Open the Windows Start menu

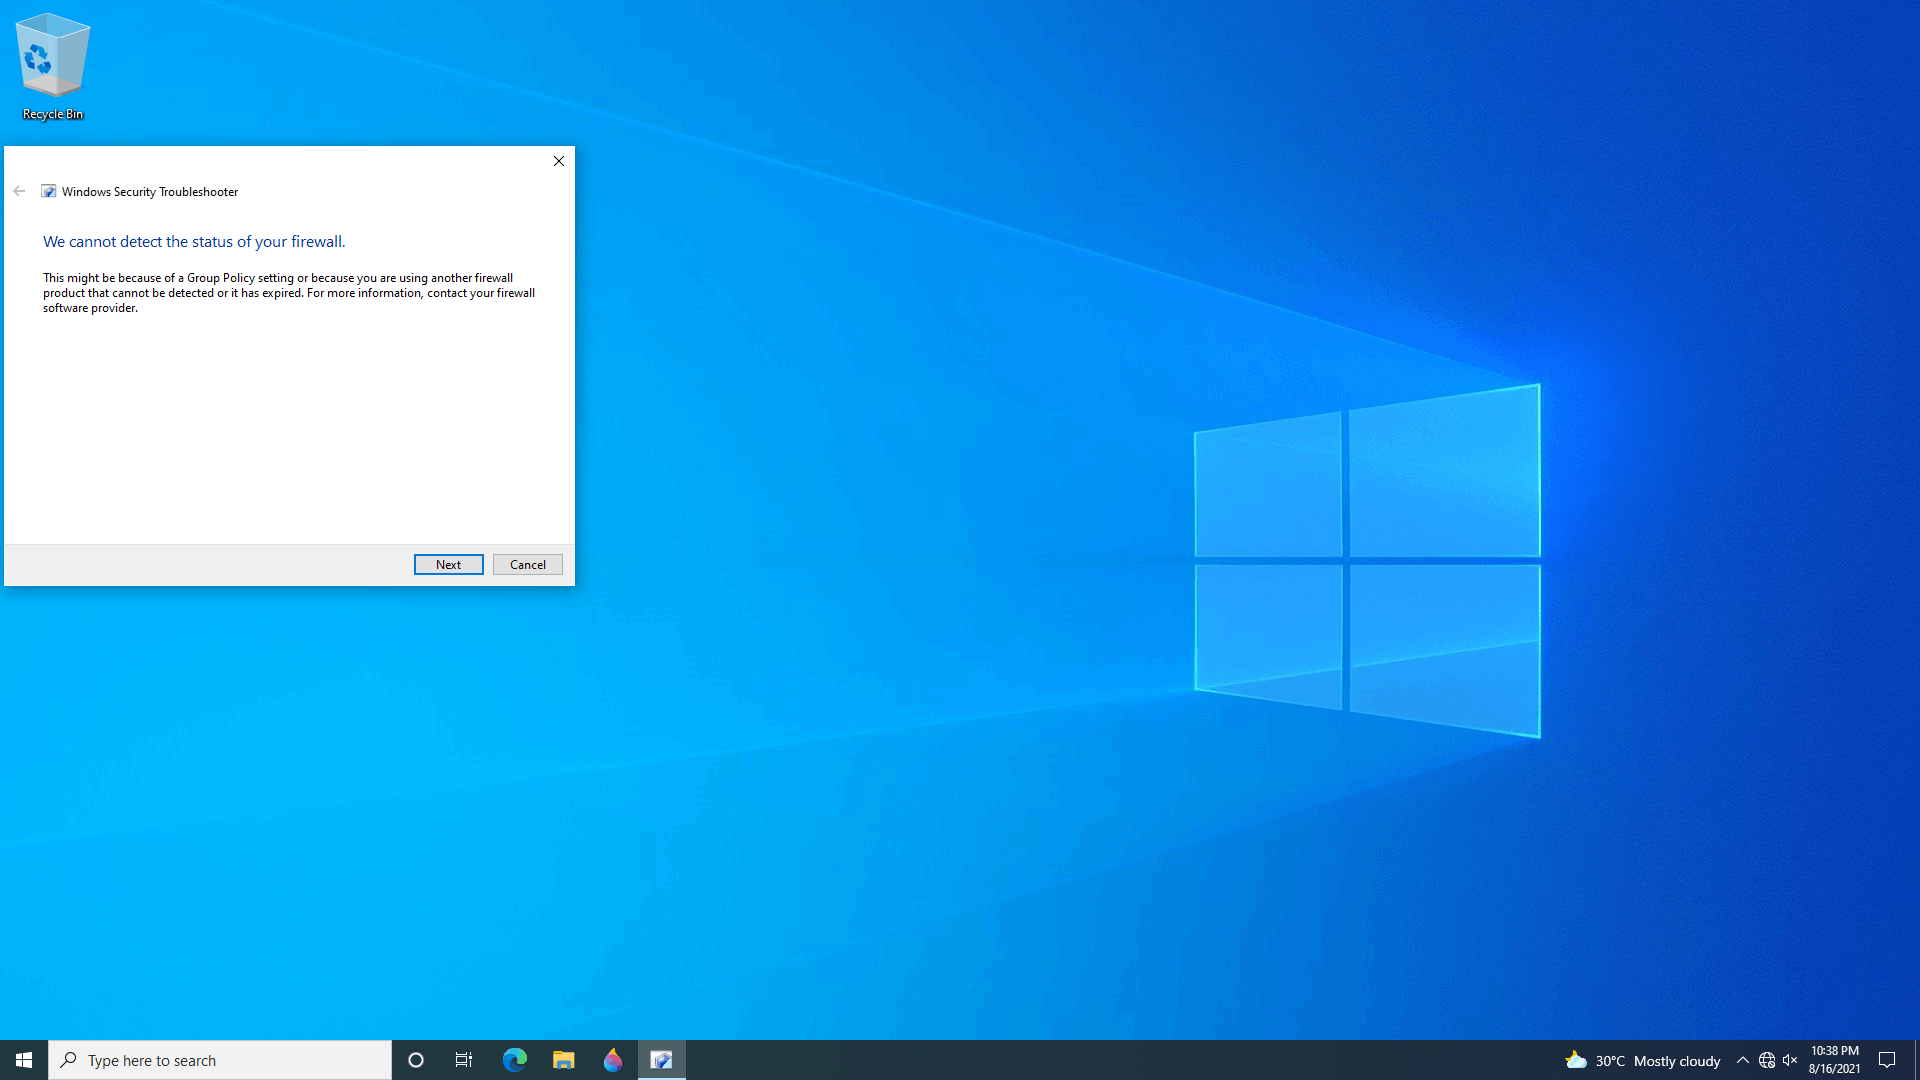coord(24,1060)
